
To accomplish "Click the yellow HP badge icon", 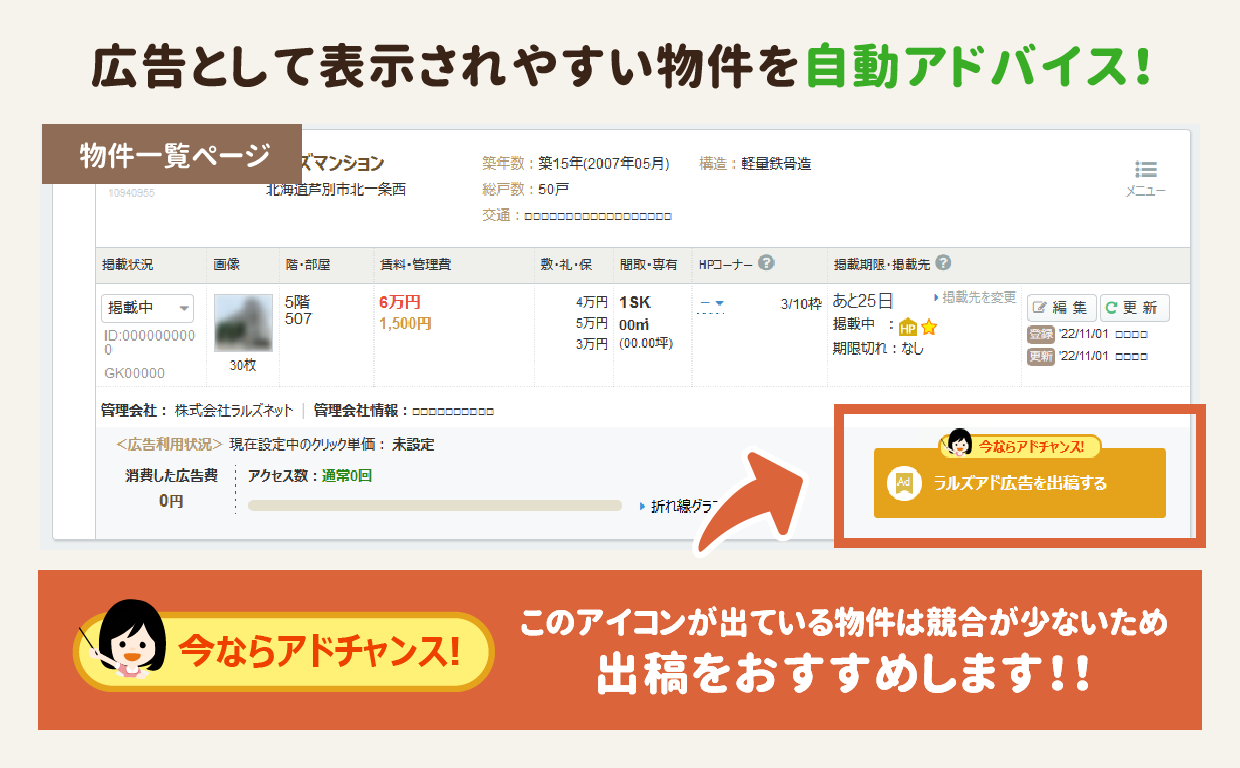I will [x=908, y=327].
